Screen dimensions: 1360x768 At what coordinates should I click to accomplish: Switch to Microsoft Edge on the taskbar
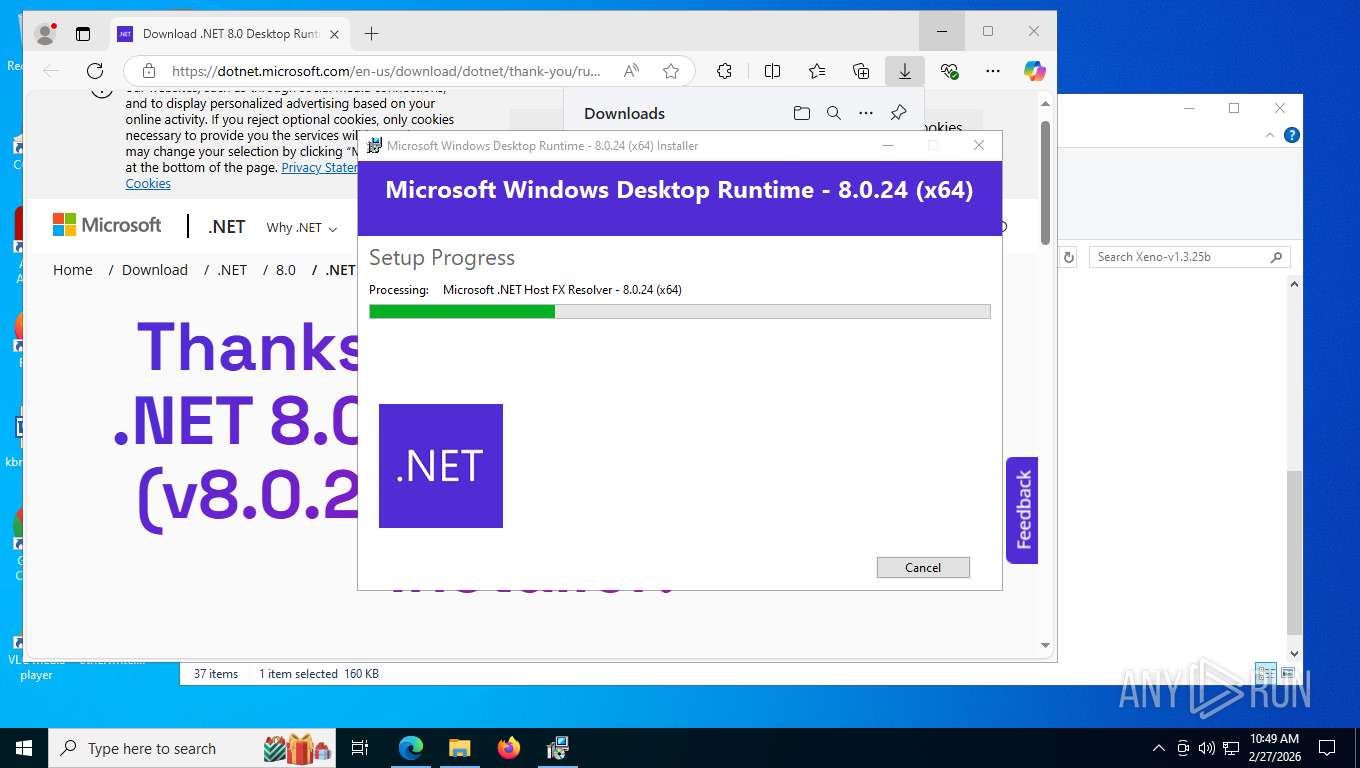[x=410, y=748]
